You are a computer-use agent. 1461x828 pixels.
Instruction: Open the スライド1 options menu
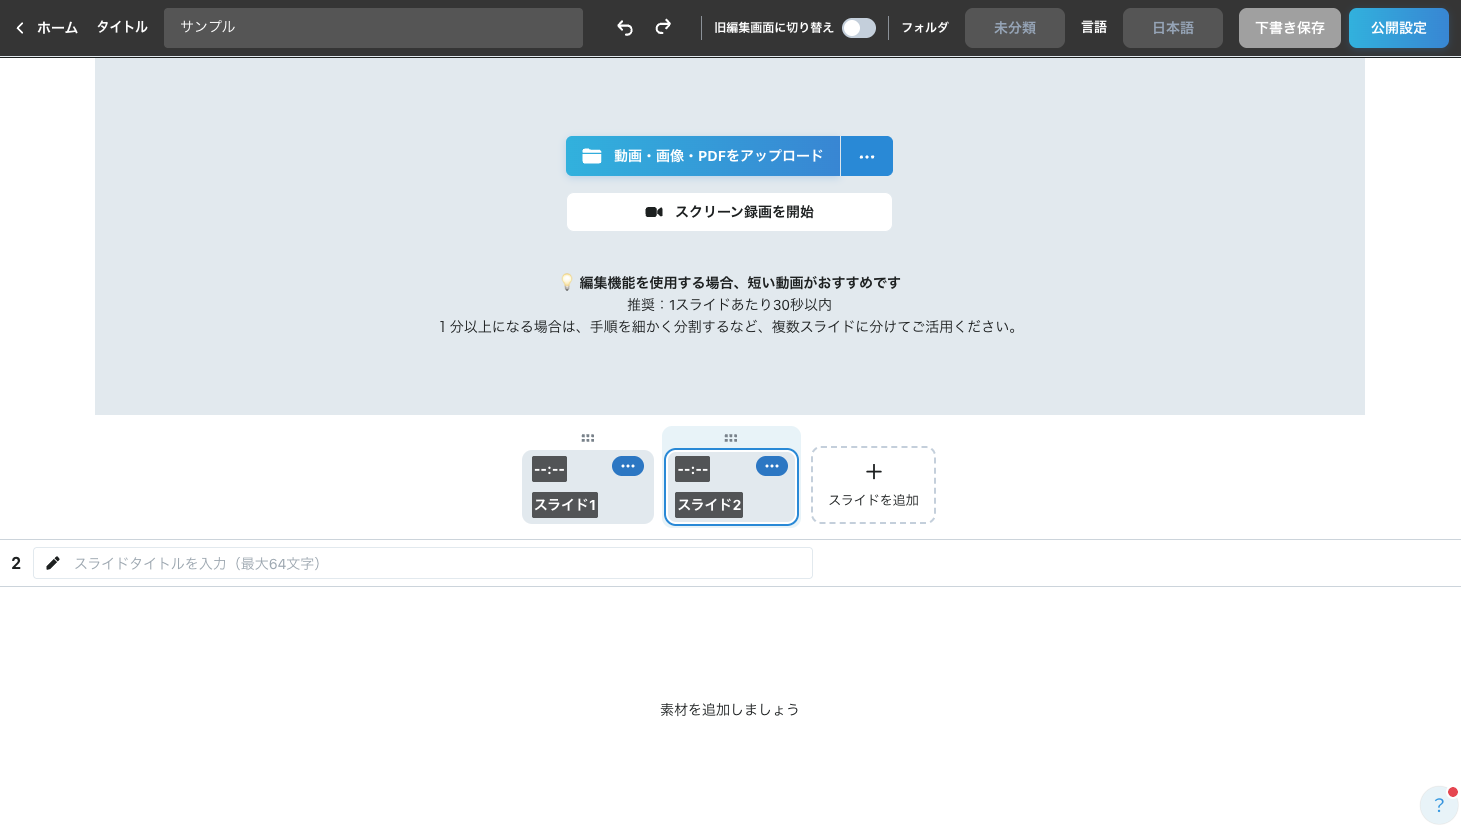628,466
